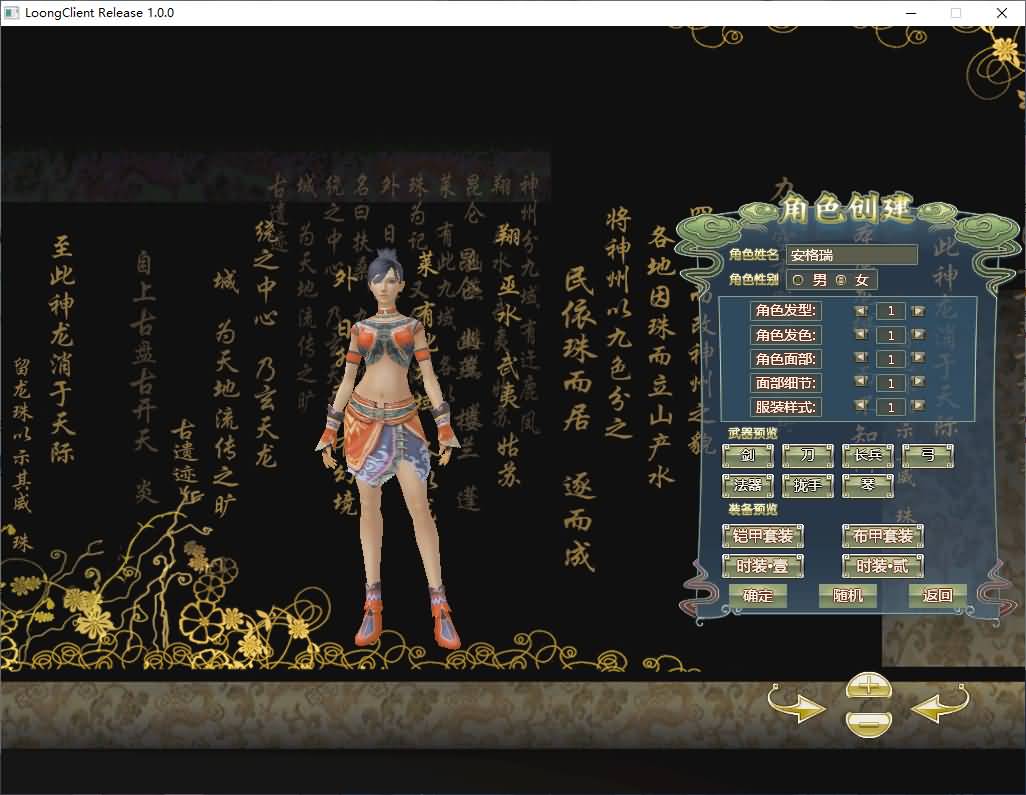
Task: Preview the 布甲套装 cloth armor set
Action: pos(882,536)
